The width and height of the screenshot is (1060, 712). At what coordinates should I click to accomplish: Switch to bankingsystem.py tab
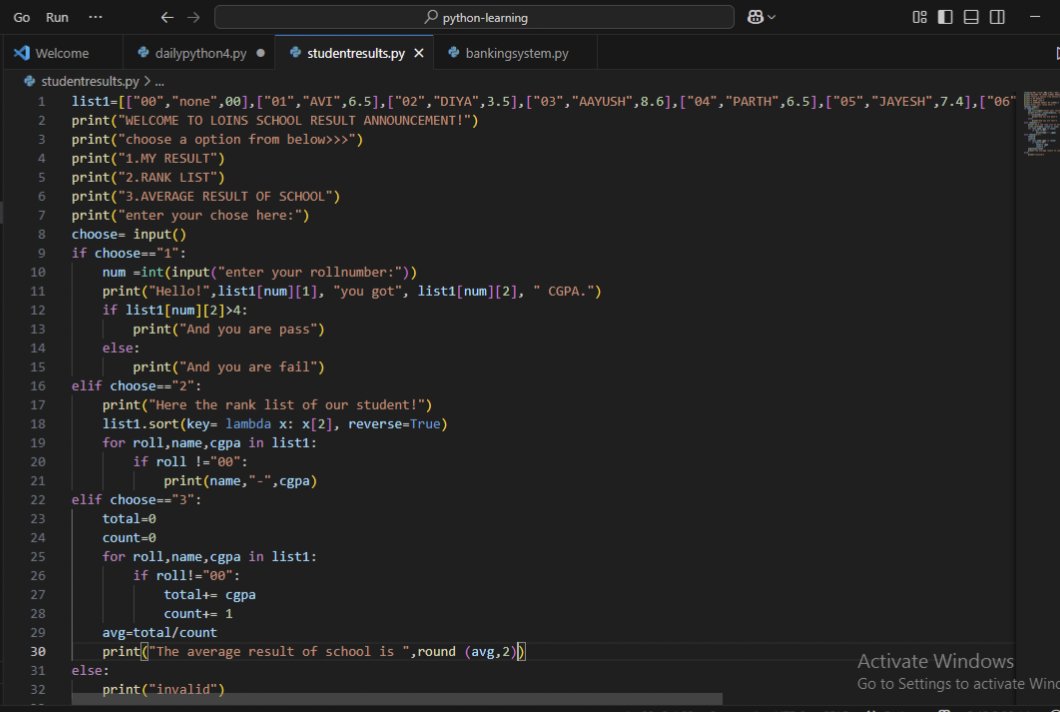click(x=516, y=53)
